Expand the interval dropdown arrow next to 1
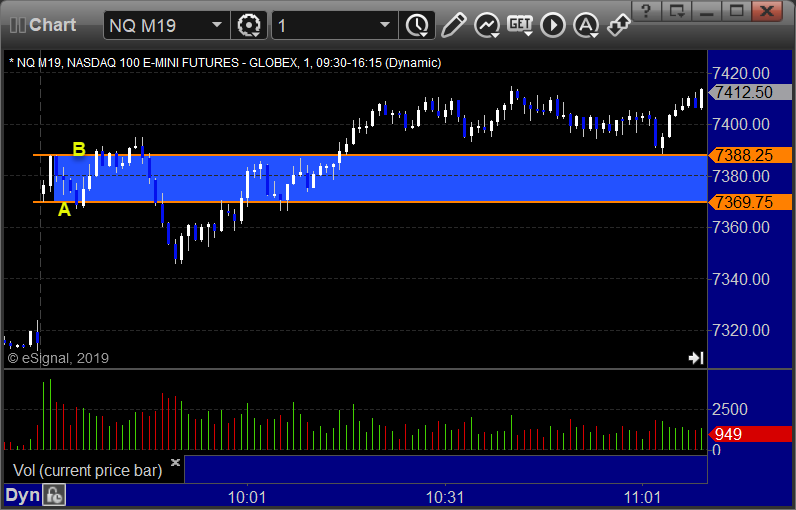This screenshot has width=796, height=510. coord(385,24)
